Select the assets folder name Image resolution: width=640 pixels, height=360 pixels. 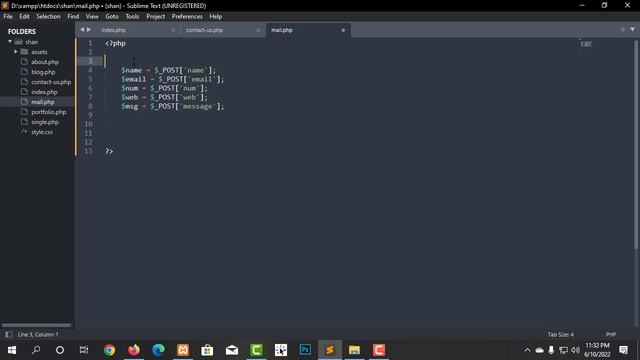click(39, 52)
